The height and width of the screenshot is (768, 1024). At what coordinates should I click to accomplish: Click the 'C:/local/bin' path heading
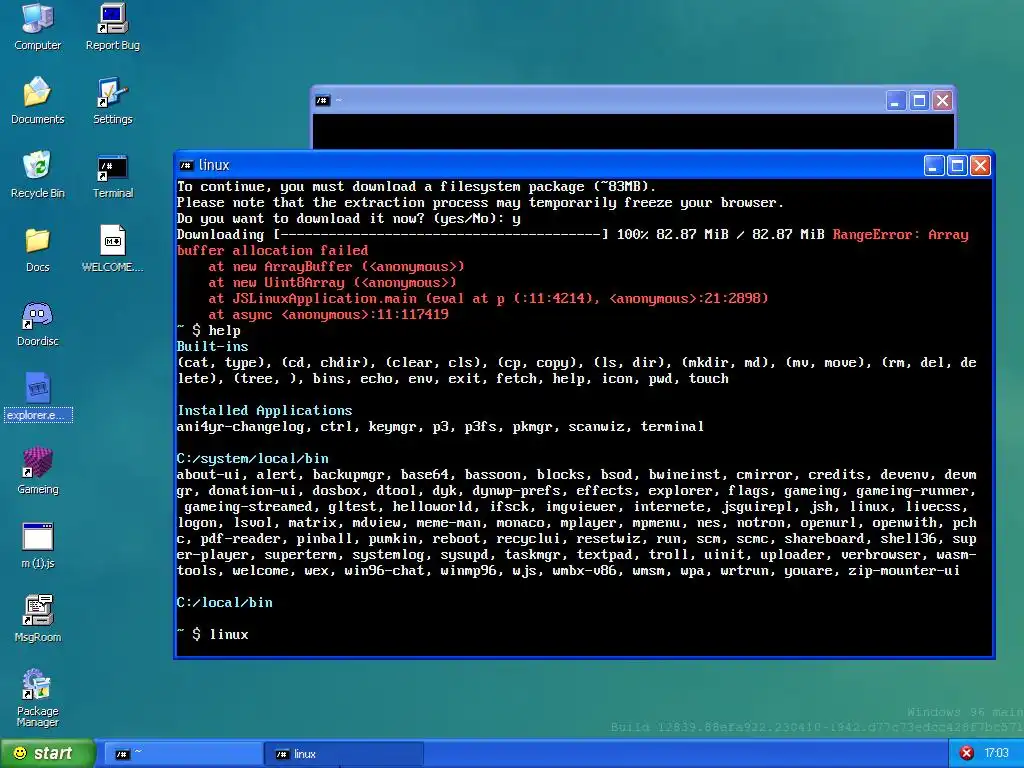click(x=225, y=603)
